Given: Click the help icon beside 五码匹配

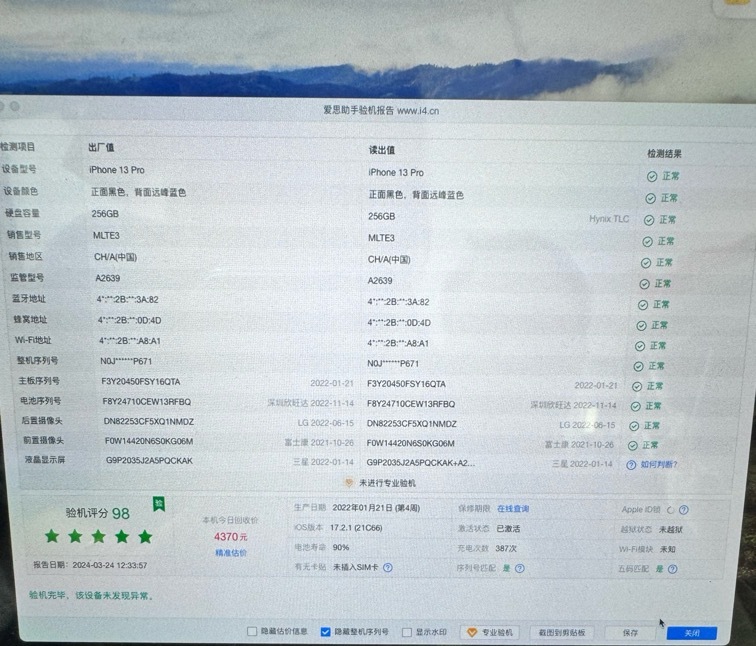Looking at the screenshot, I should (x=673, y=569).
